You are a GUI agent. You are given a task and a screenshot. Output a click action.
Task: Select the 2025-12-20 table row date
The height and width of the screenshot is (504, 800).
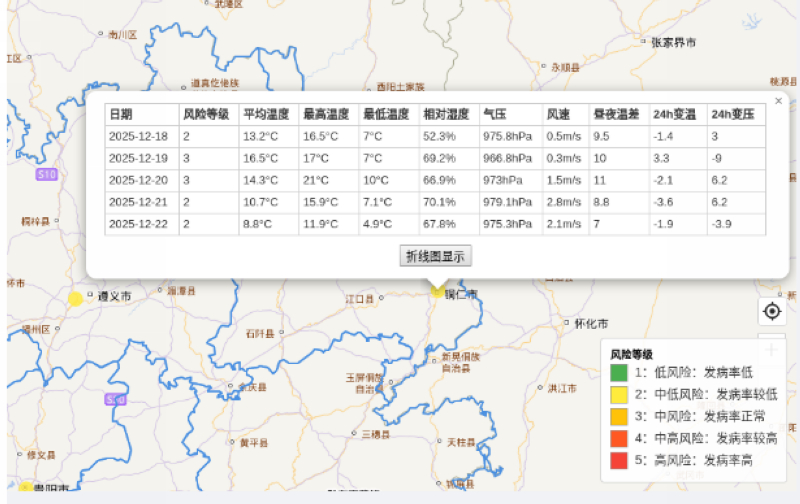138,180
